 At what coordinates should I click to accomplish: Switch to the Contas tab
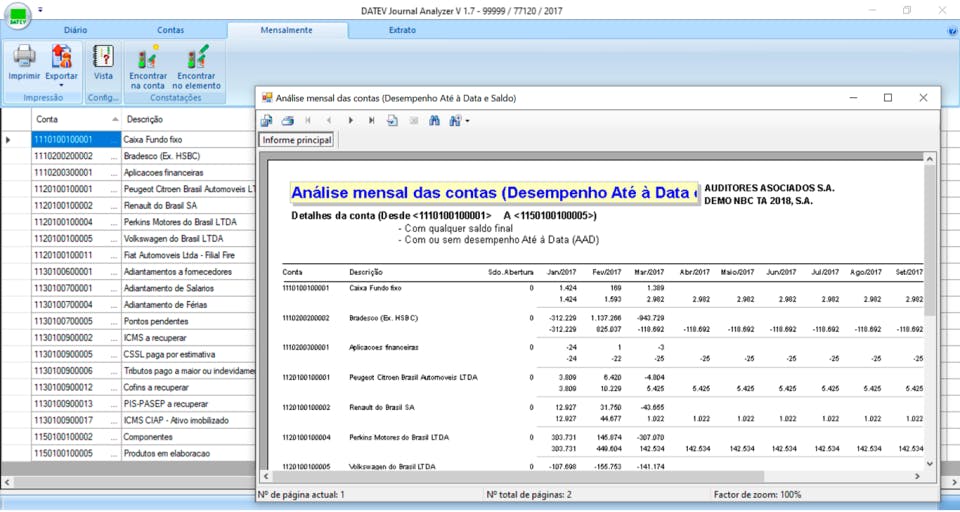(x=170, y=30)
